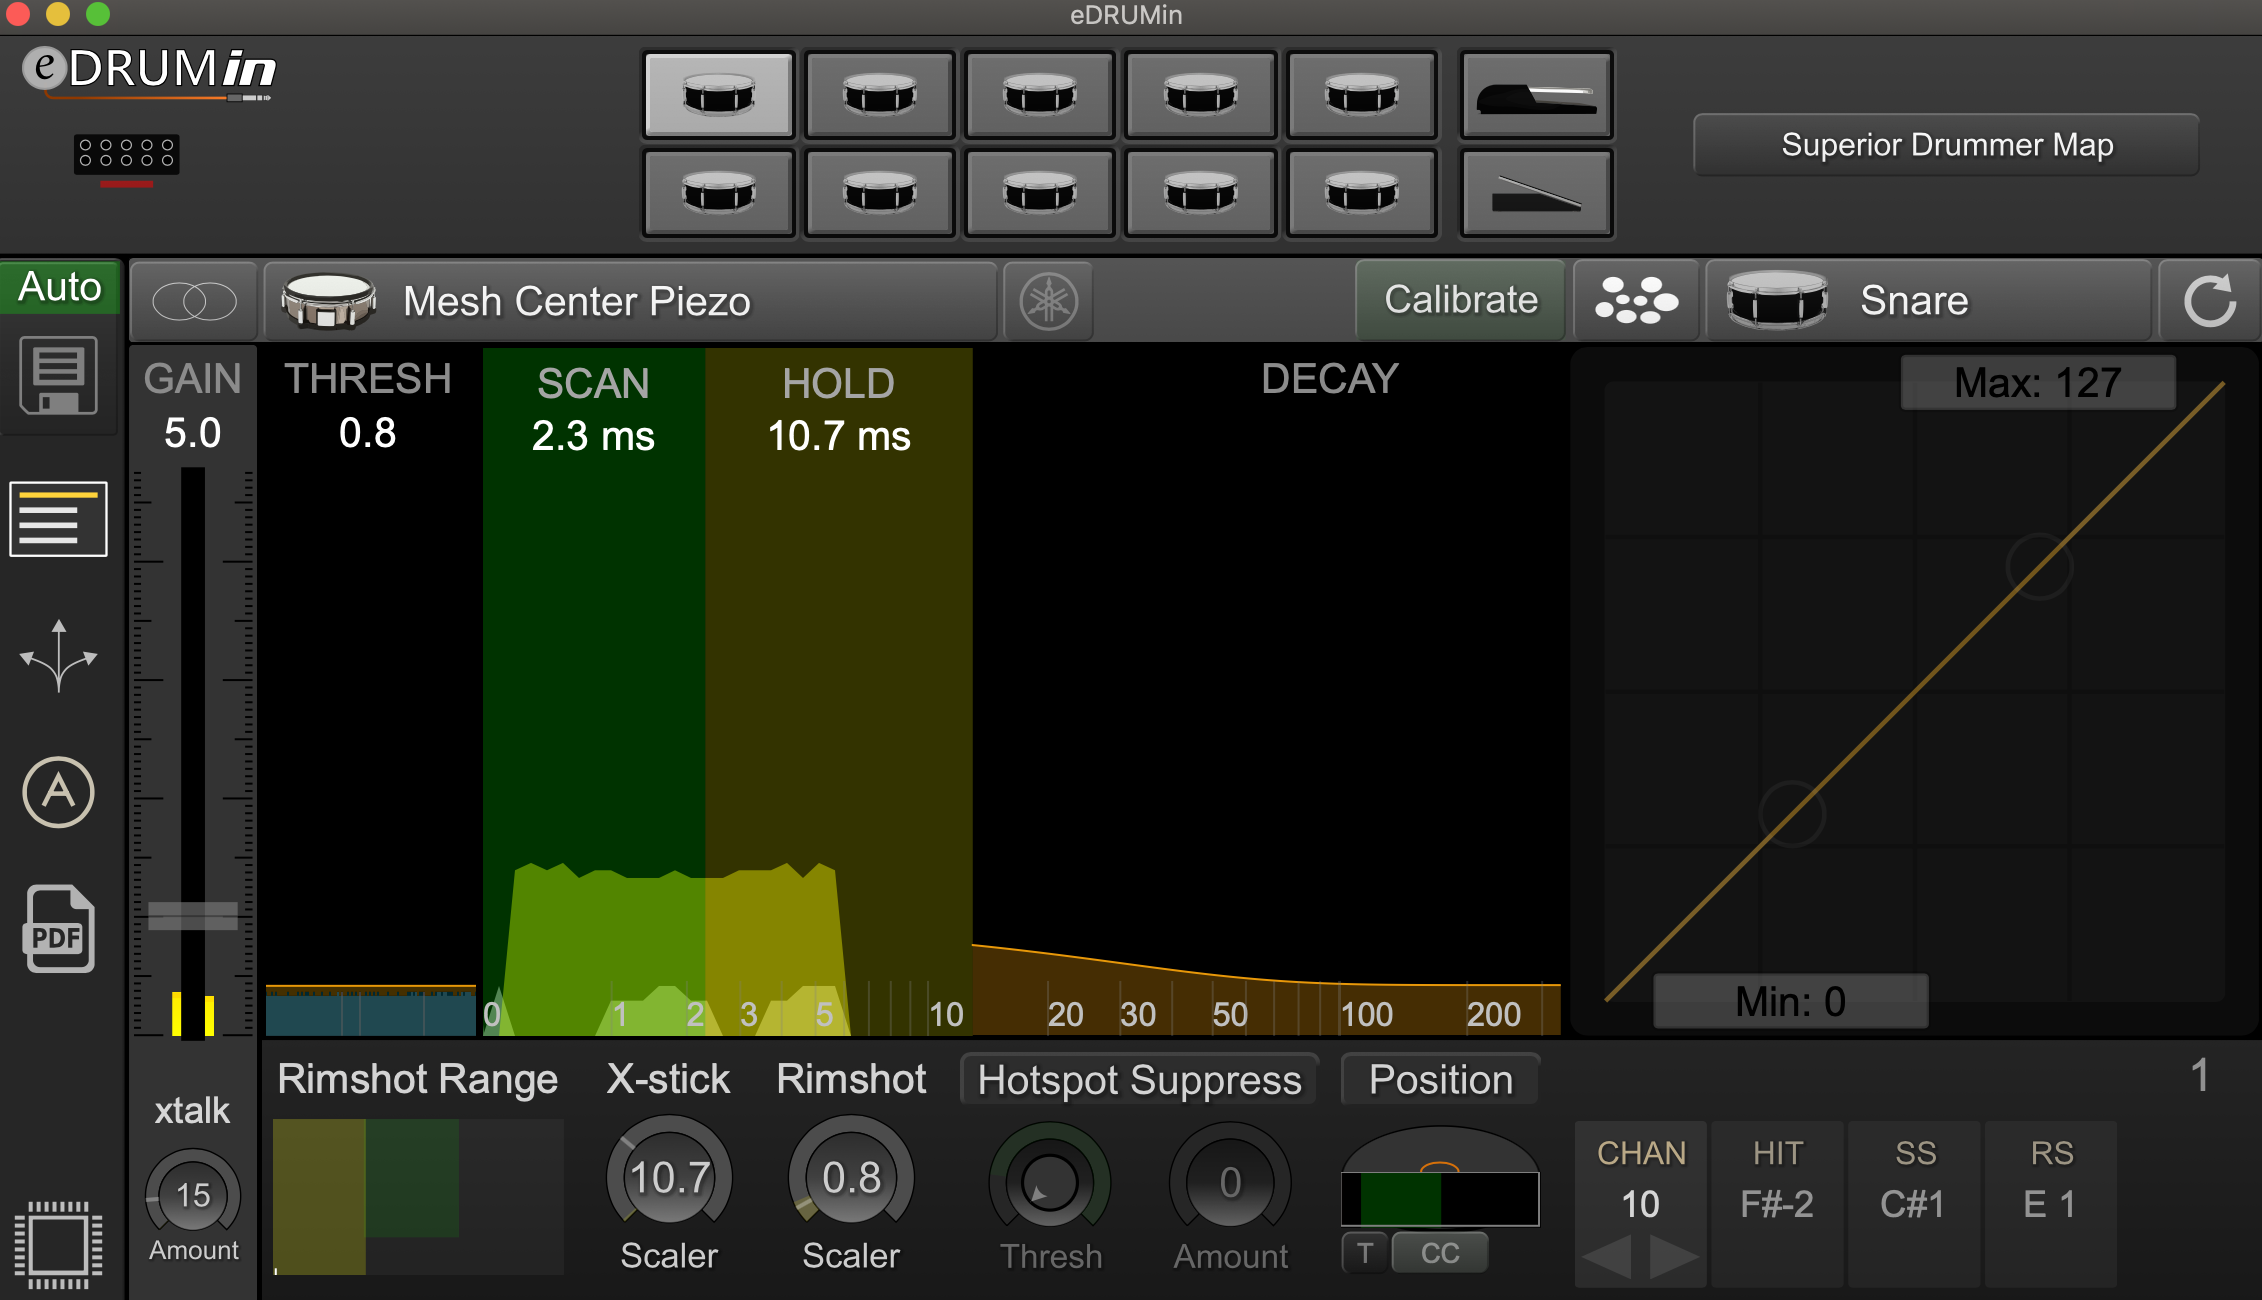The image size is (2262, 1300).
Task: Click the Max: 127 velocity field
Action: point(2038,383)
